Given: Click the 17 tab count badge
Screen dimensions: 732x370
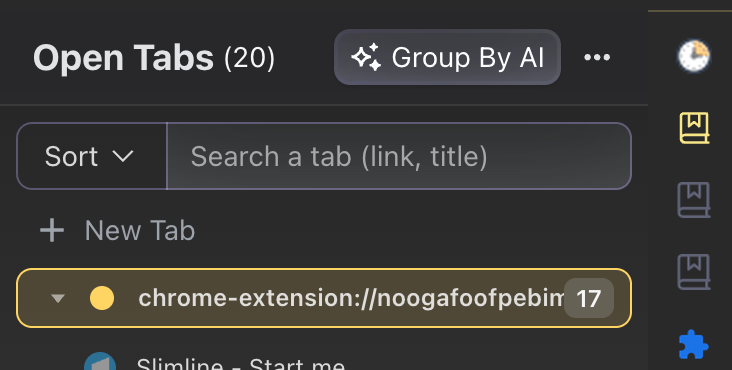Looking at the screenshot, I should click(x=589, y=298).
